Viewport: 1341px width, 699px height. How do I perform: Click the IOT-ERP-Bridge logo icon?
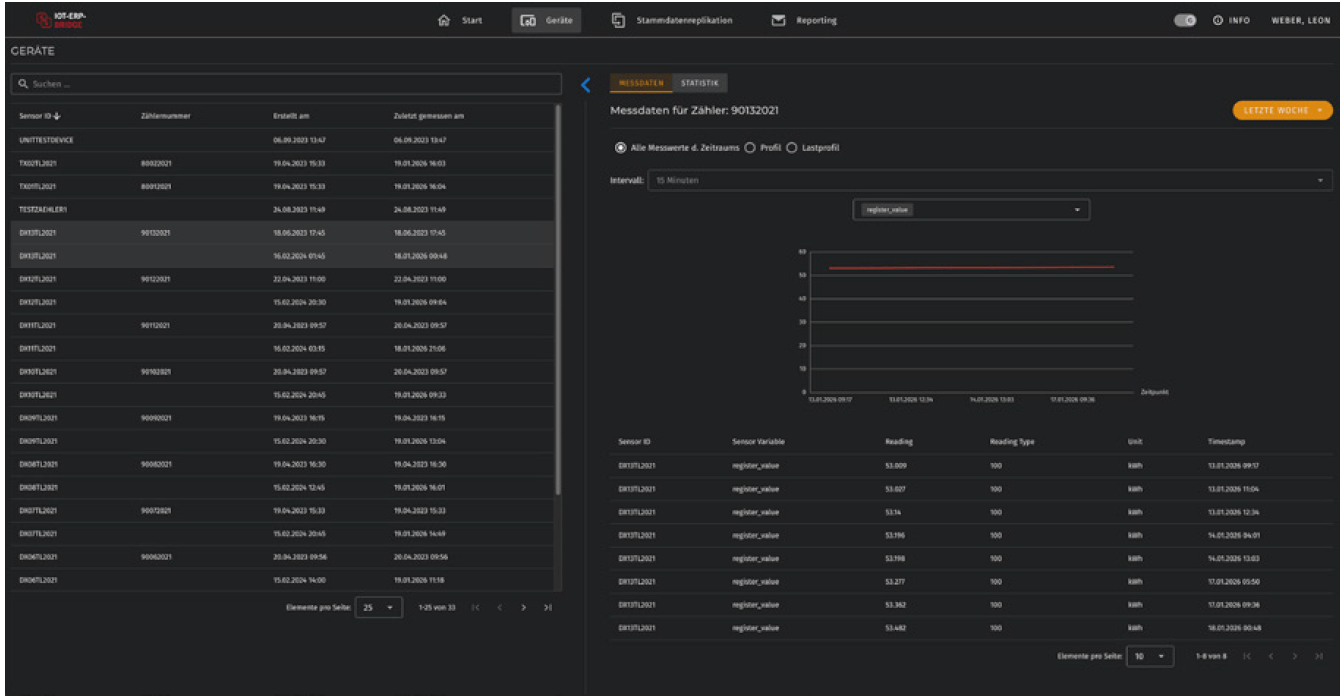pyautogui.click(x=43, y=20)
